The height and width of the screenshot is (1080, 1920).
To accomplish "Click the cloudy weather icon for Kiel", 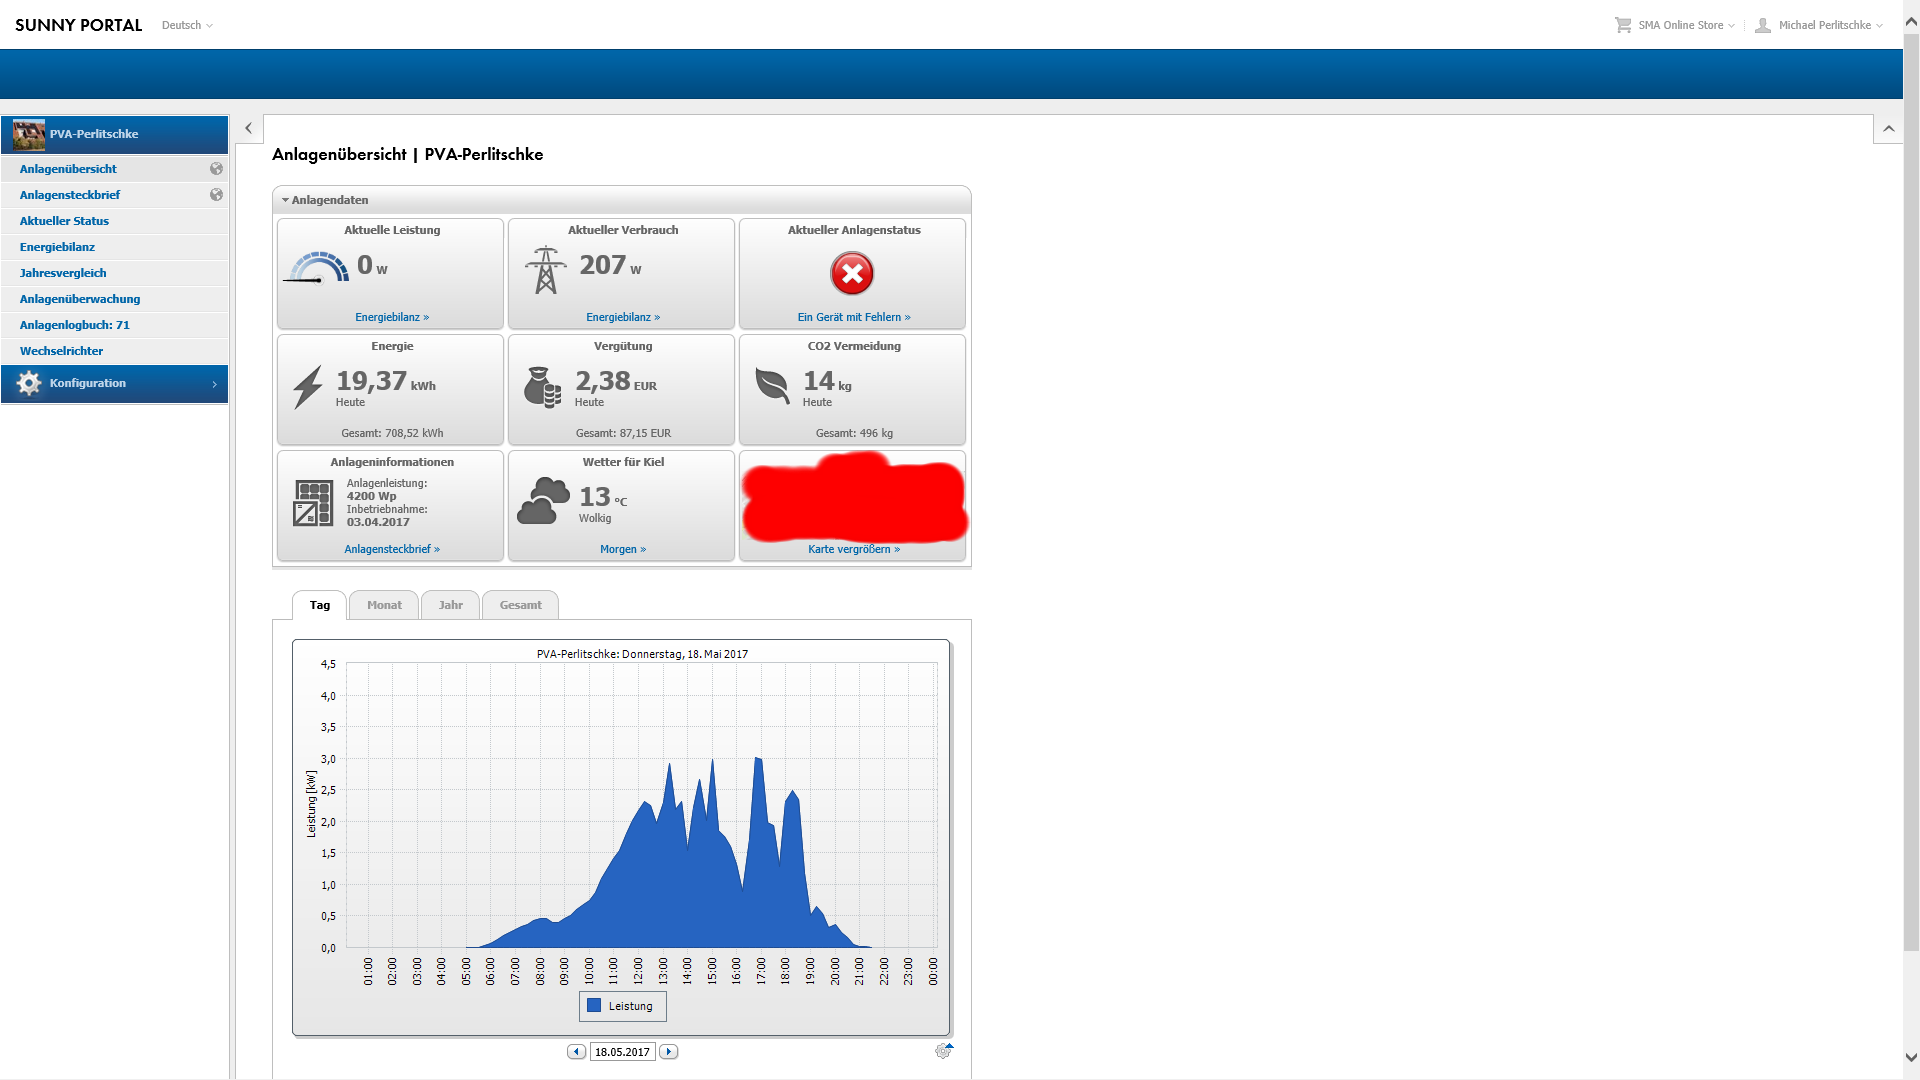I will (543, 501).
